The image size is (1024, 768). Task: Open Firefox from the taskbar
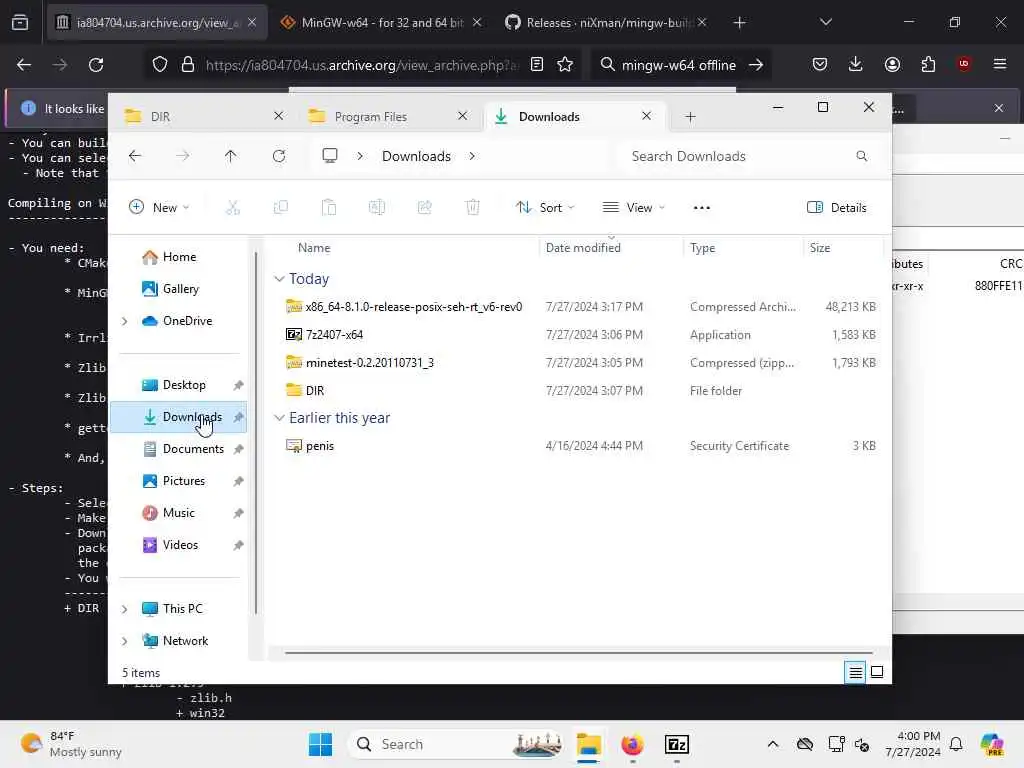coord(632,744)
